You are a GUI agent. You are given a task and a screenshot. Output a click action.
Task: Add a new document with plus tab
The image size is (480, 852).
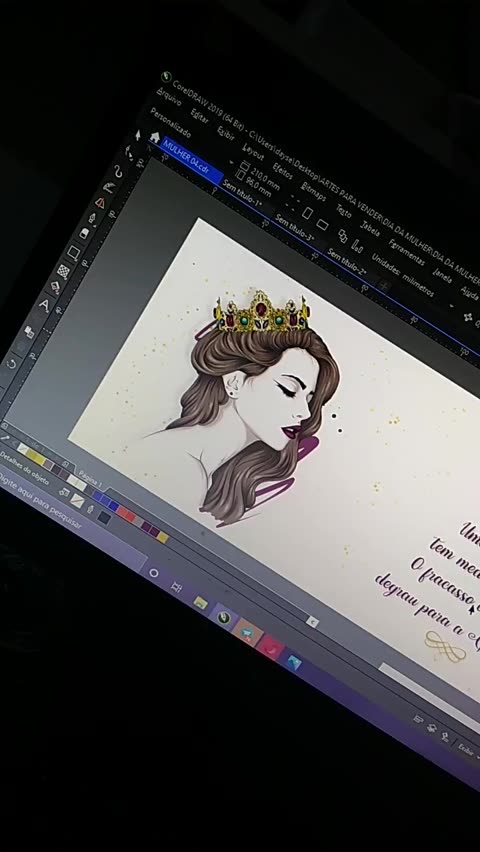coord(384,285)
